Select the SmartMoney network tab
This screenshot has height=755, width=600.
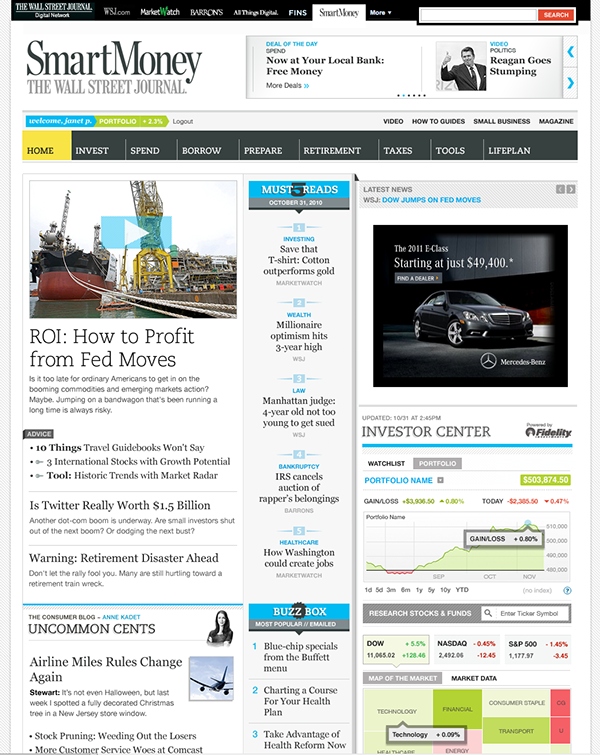(339, 13)
